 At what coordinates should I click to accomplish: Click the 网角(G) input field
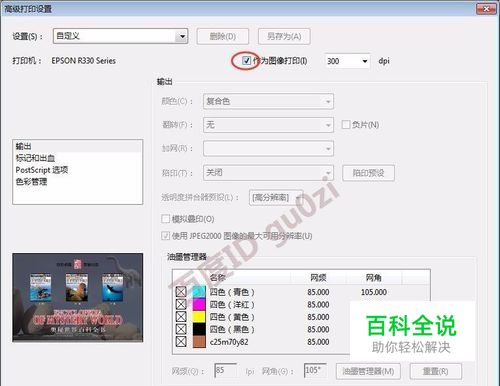pyautogui.click(x=315, y=371)
